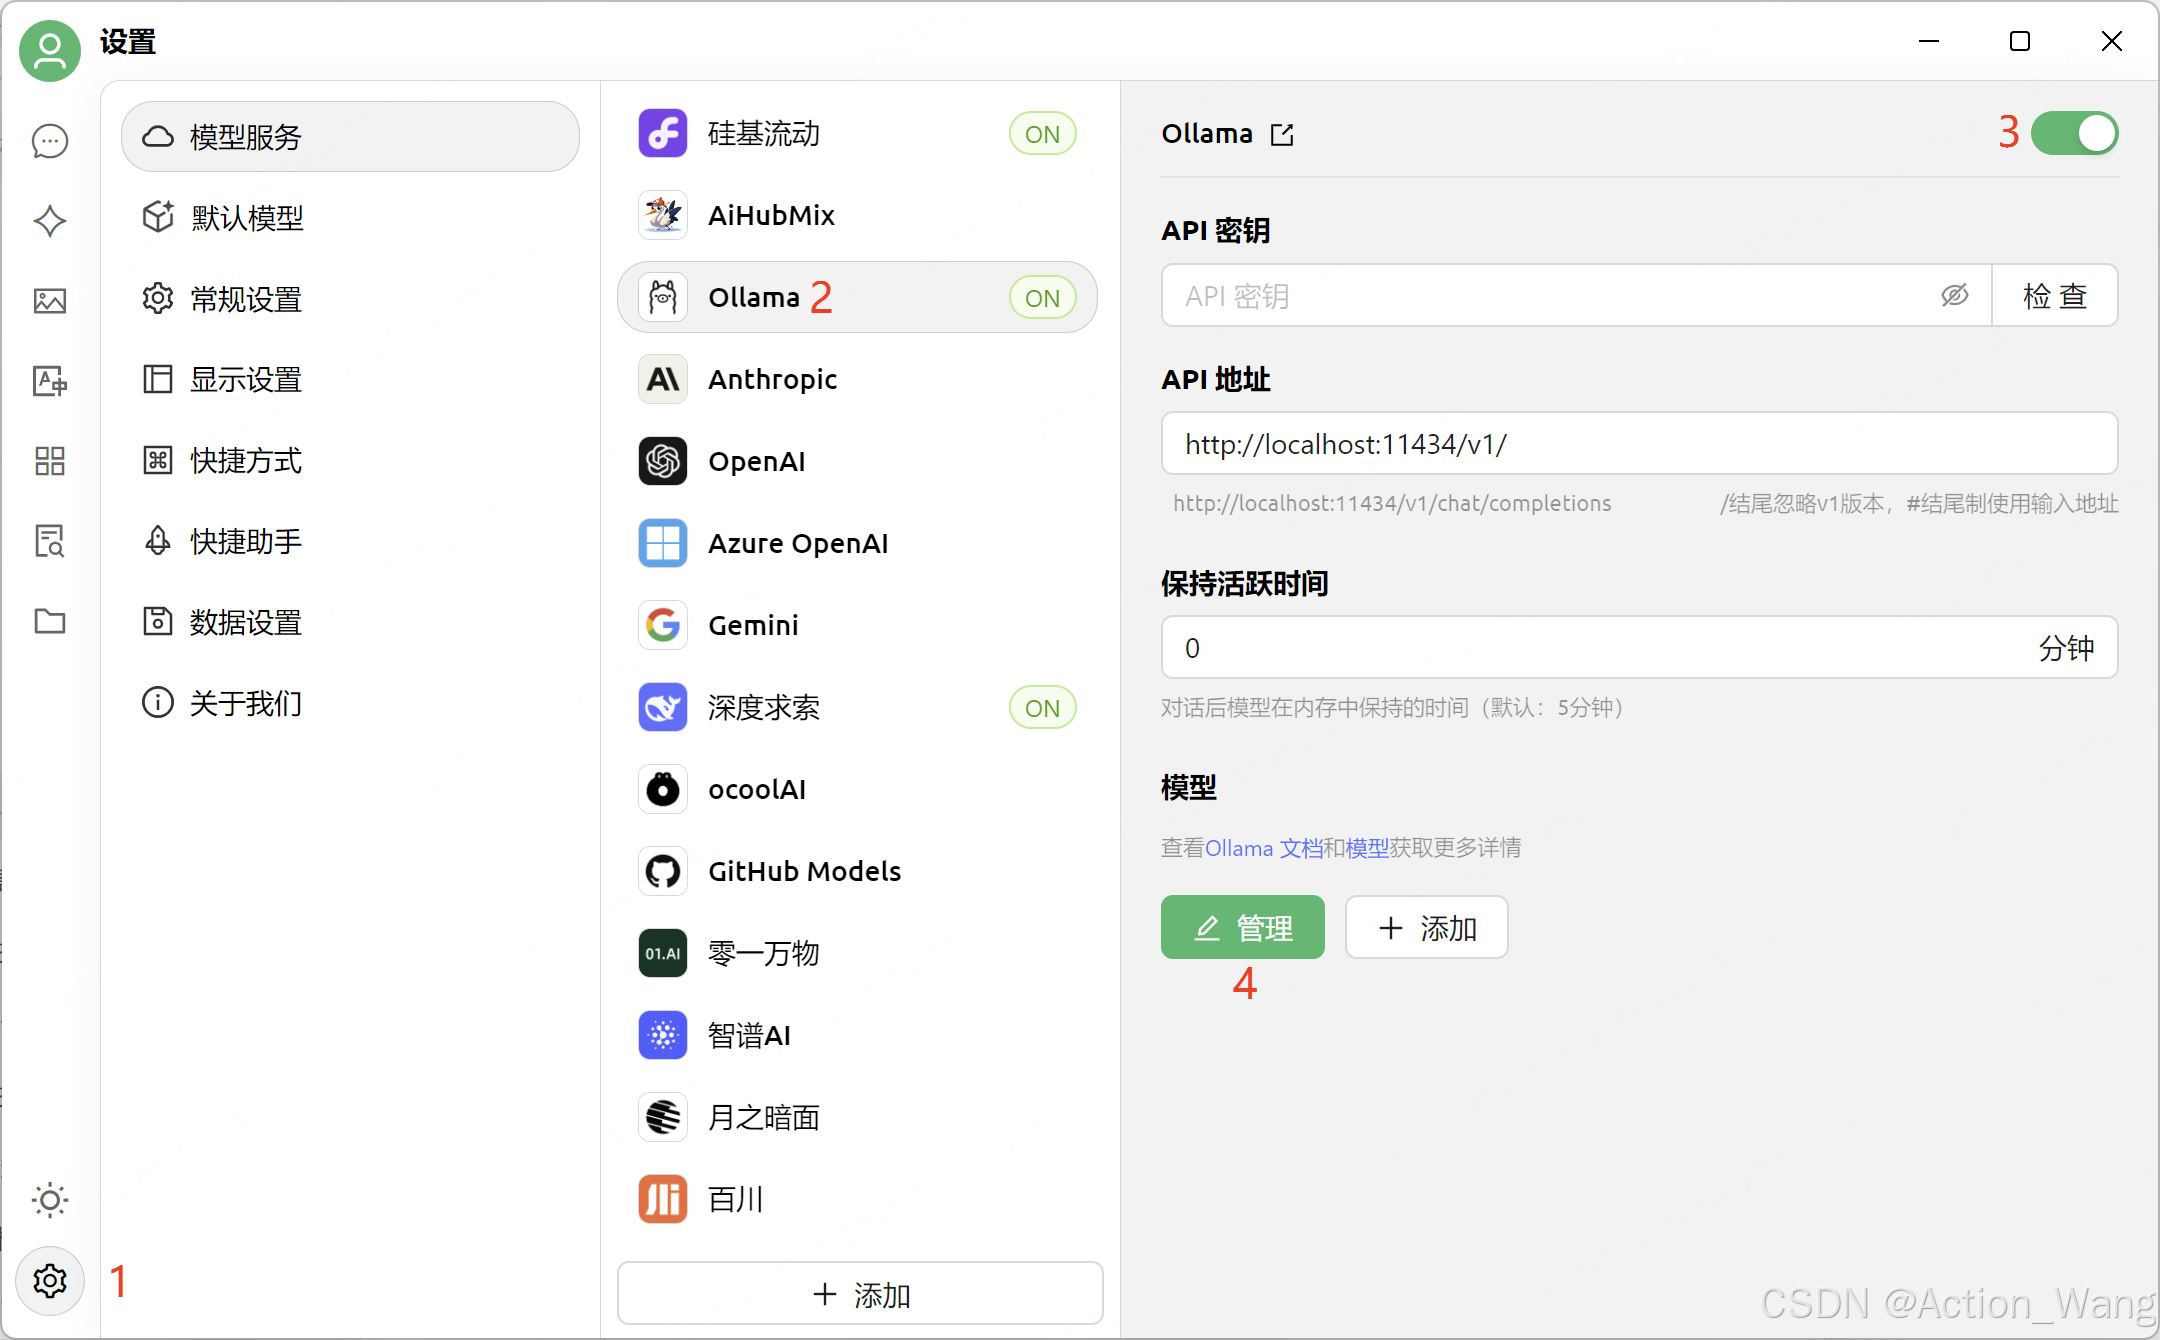Select the Azure OpenAI provider name
Image resolution: width=2160 pixels, height=1340 pixels.
click(x=798, y=544)
